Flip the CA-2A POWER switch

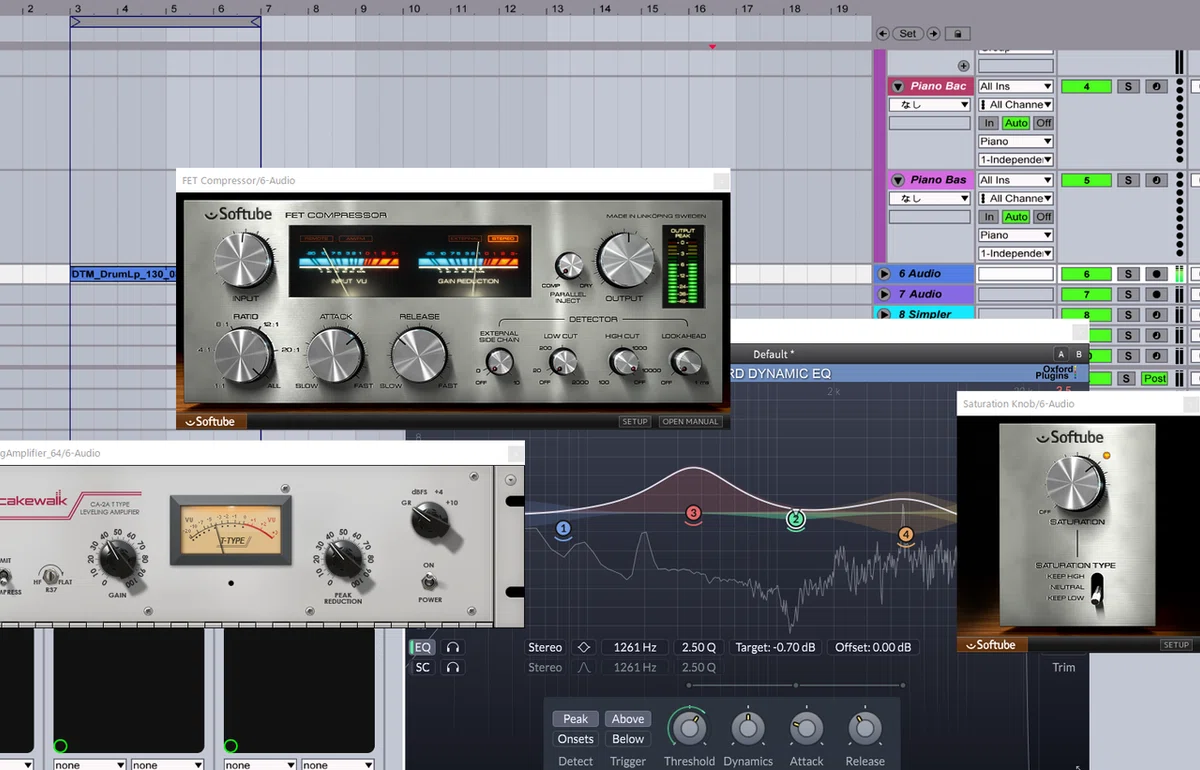(430, 583)
